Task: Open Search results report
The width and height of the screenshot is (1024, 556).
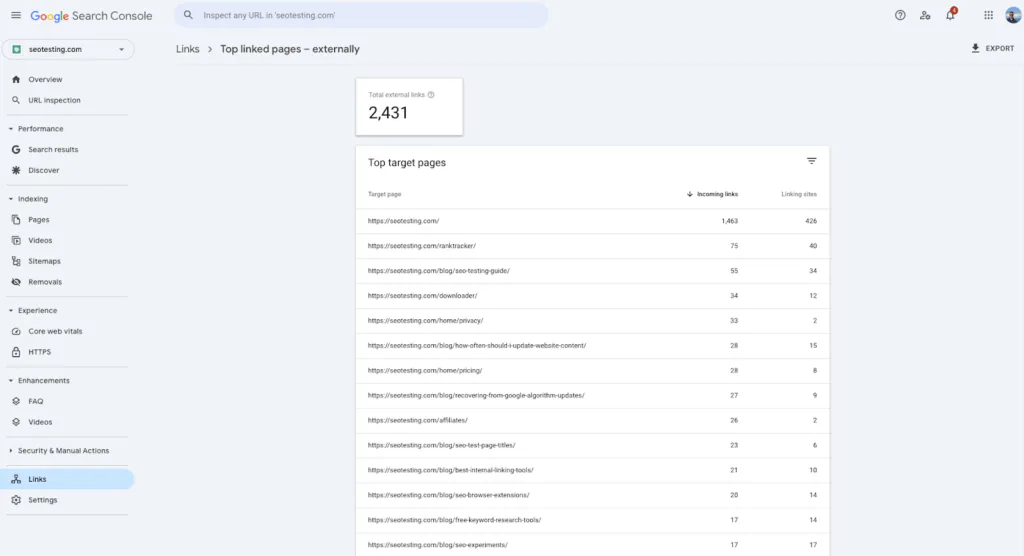Action: tap(53, 150)
